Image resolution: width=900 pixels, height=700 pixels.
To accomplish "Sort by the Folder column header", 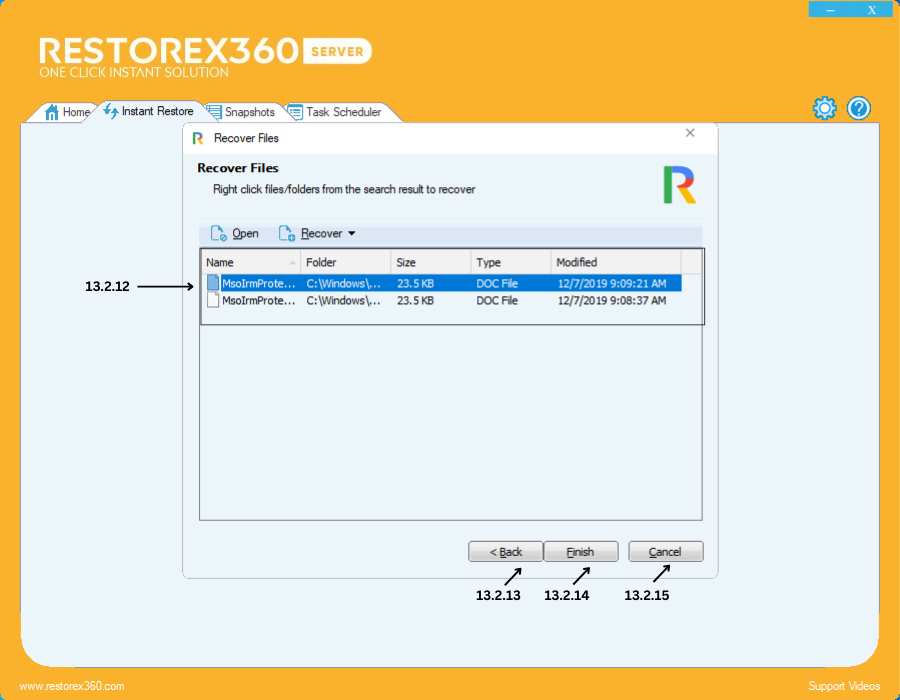I will [x=346, y=262].
